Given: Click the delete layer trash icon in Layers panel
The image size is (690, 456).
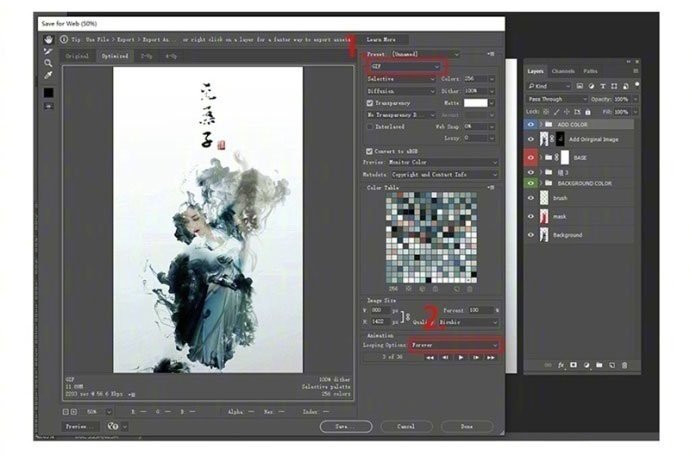Looking at the screenshot, I should tap(624, 365).
